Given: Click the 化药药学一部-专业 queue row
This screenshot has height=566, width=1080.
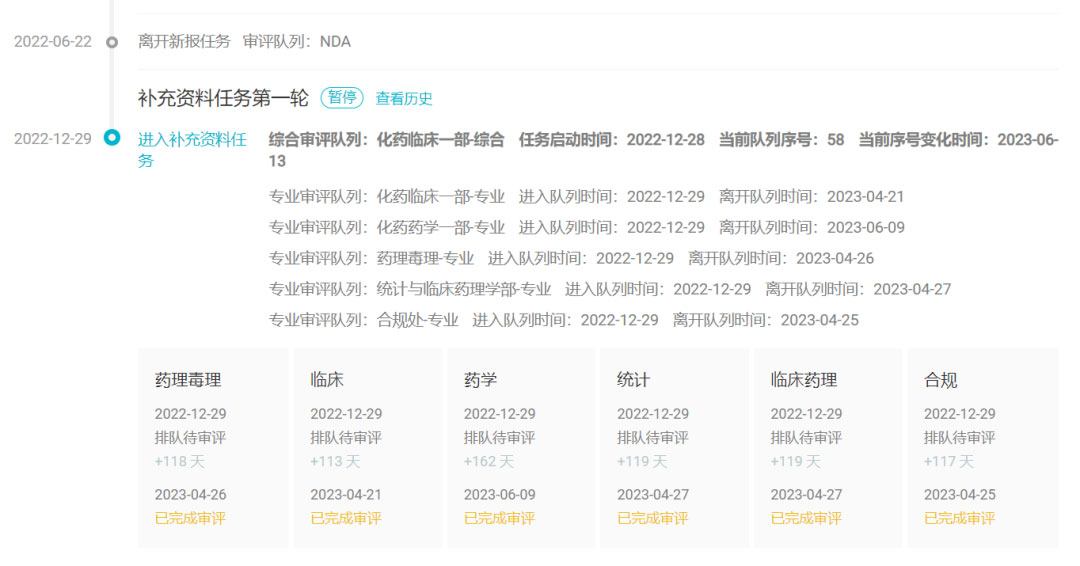Looking at the screenshot, I should (586, 227).
